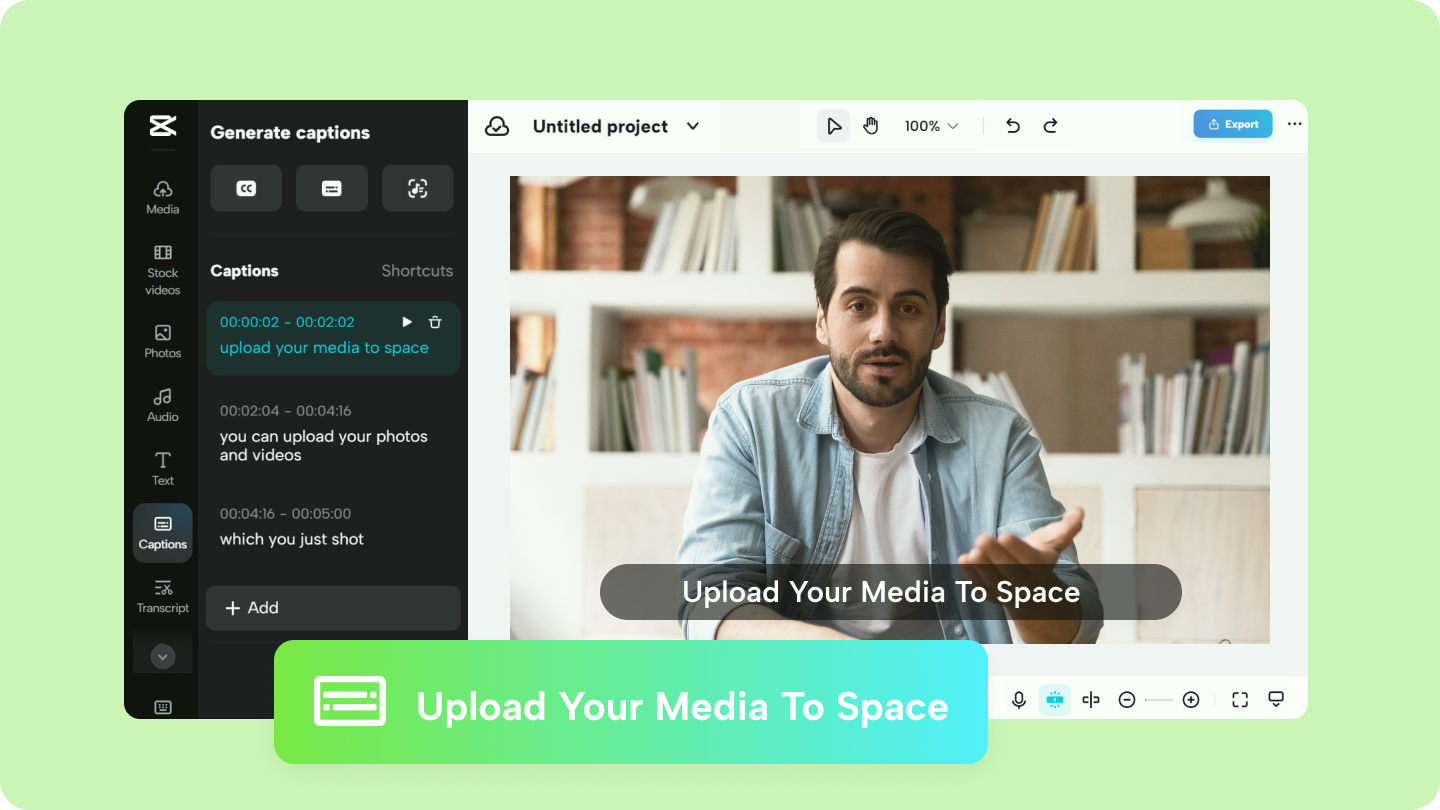Open the Shortcuts link
The height and width of the screenshot is (810, 1440).
pos(417,271)
